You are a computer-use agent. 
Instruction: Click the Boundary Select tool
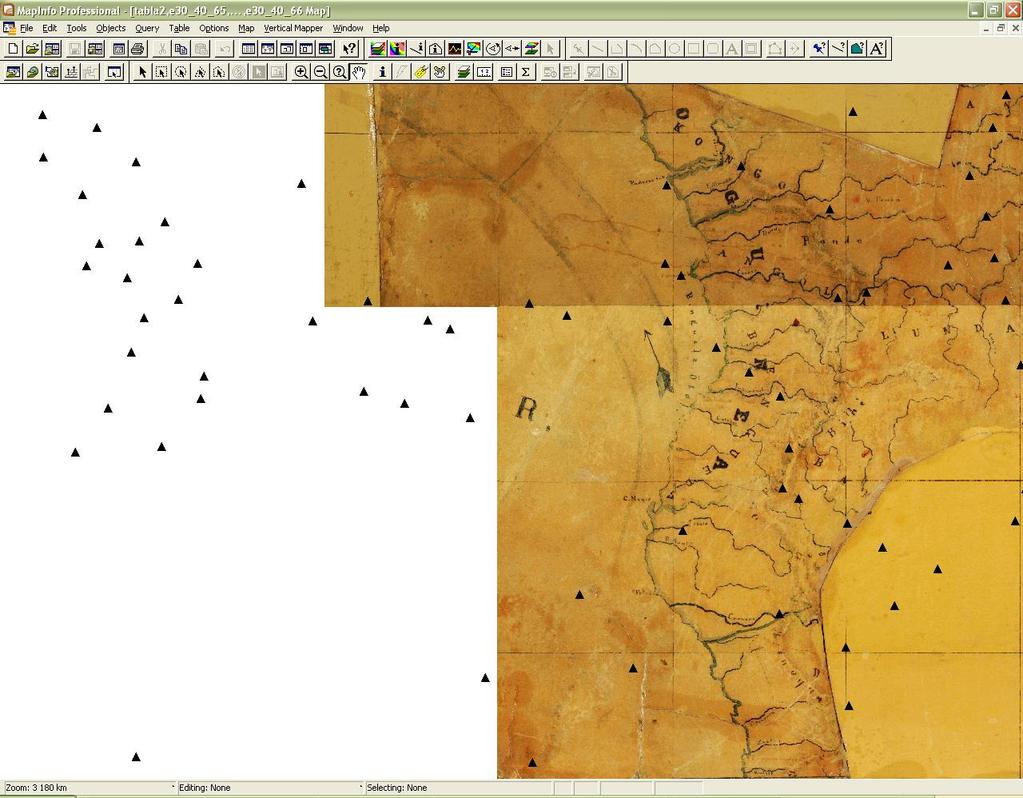pos(219,72)
